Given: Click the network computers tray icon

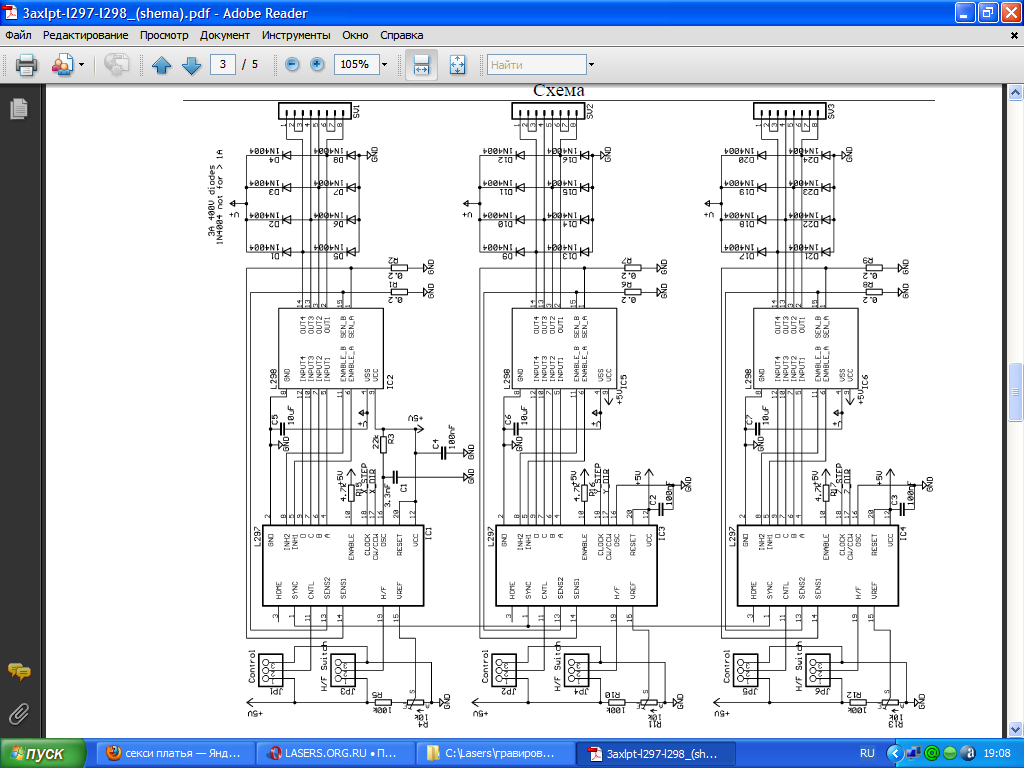Looking at the screenshot, I should pyautogui.click(x=914, y=754).
